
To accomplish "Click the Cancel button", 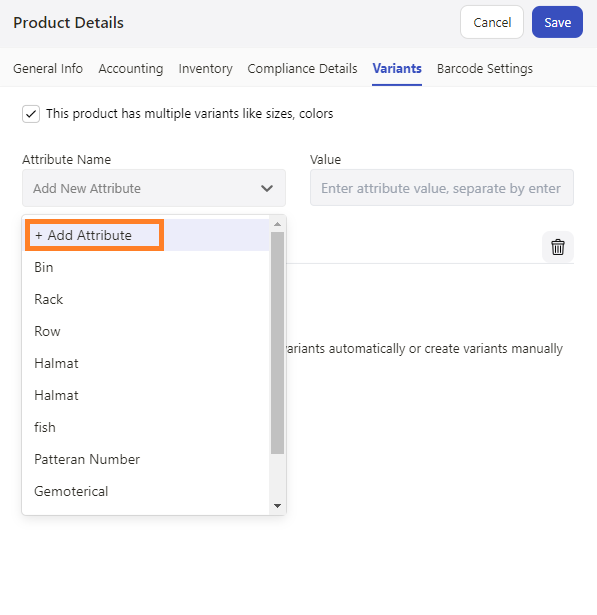I will pos(492,22).
